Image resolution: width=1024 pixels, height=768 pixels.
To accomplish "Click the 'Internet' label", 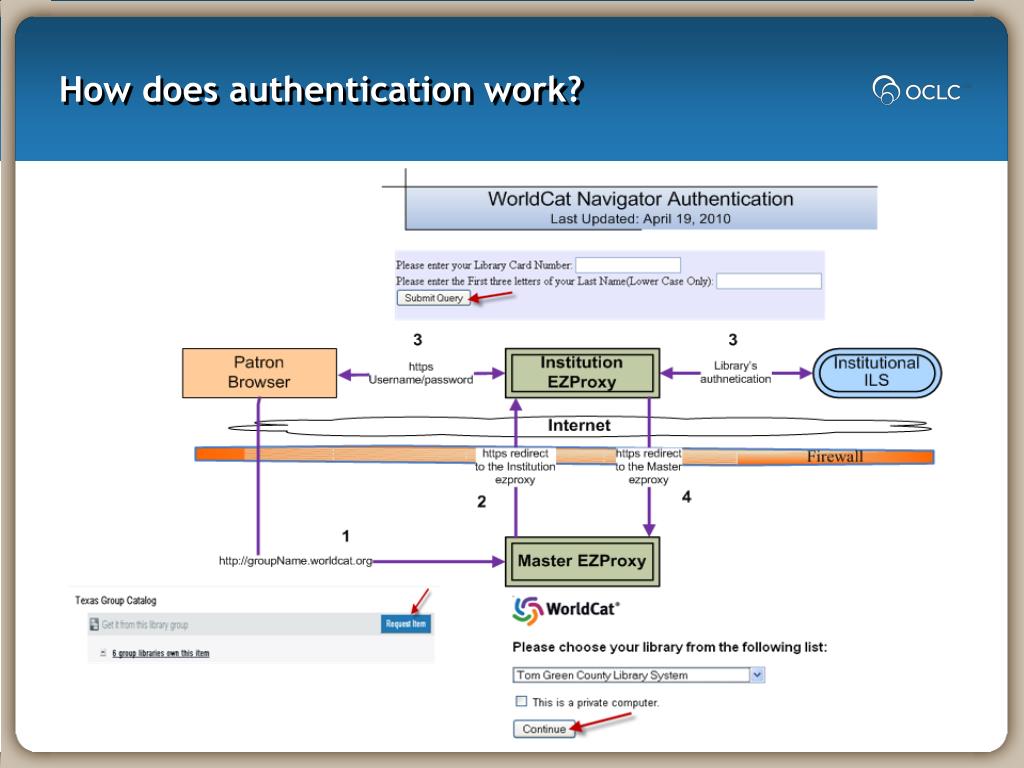I will (x=579, y=425).
